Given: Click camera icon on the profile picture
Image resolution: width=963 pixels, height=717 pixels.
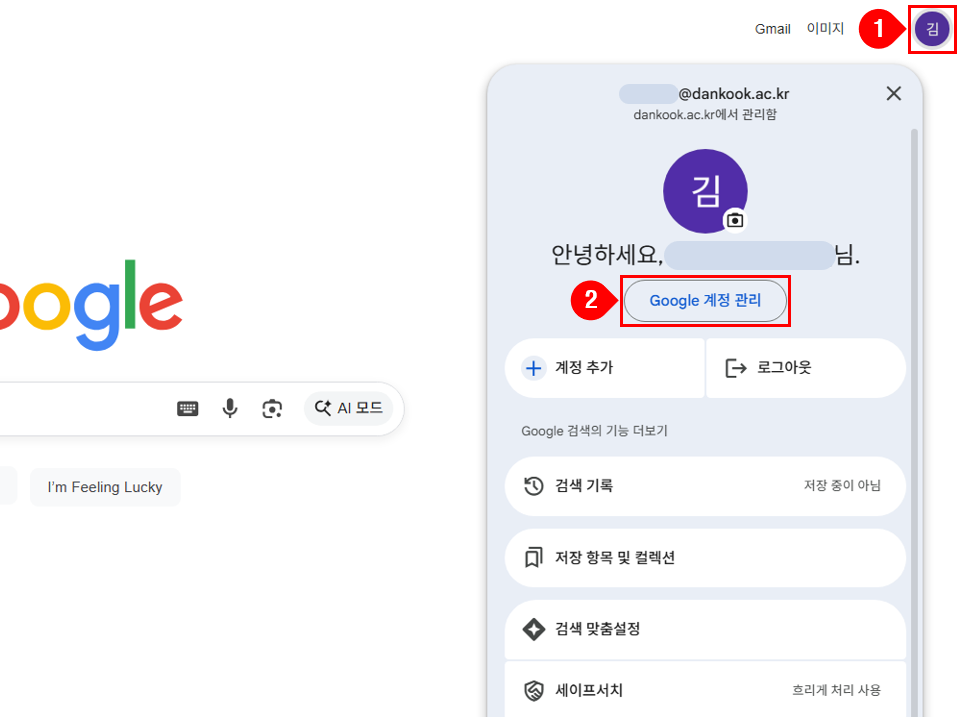Looking at the screenshot, I should tap(735, 220).
